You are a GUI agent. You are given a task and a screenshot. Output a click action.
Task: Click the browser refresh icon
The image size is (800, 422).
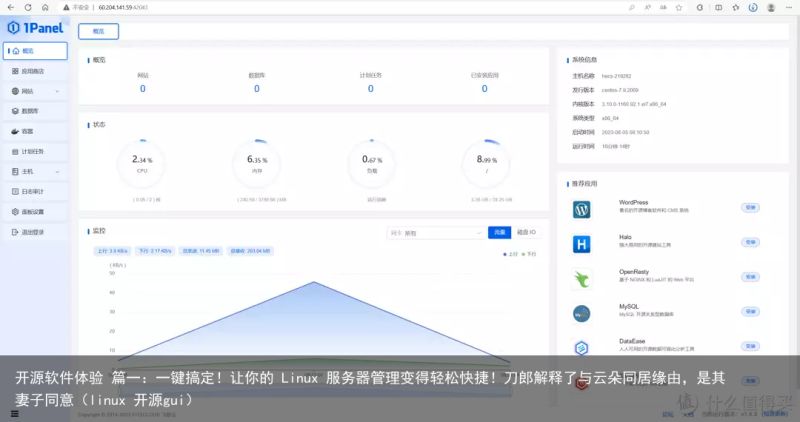pos(28,8)
